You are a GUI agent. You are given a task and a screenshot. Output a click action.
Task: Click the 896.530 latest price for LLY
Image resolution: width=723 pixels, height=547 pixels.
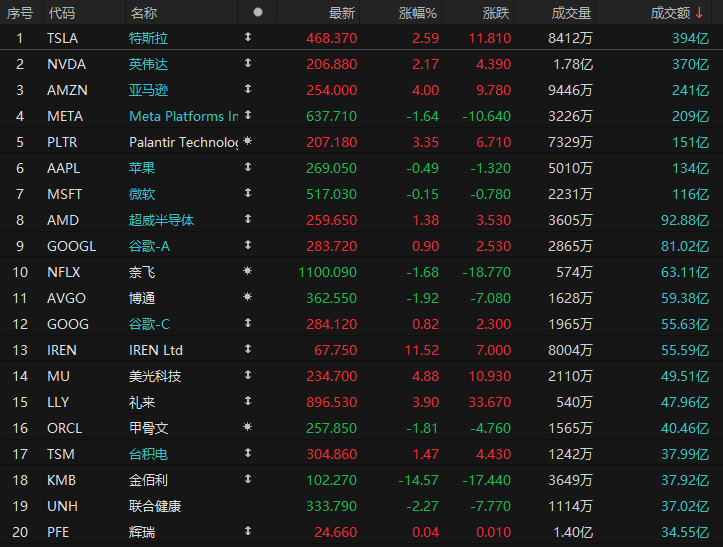332,402
